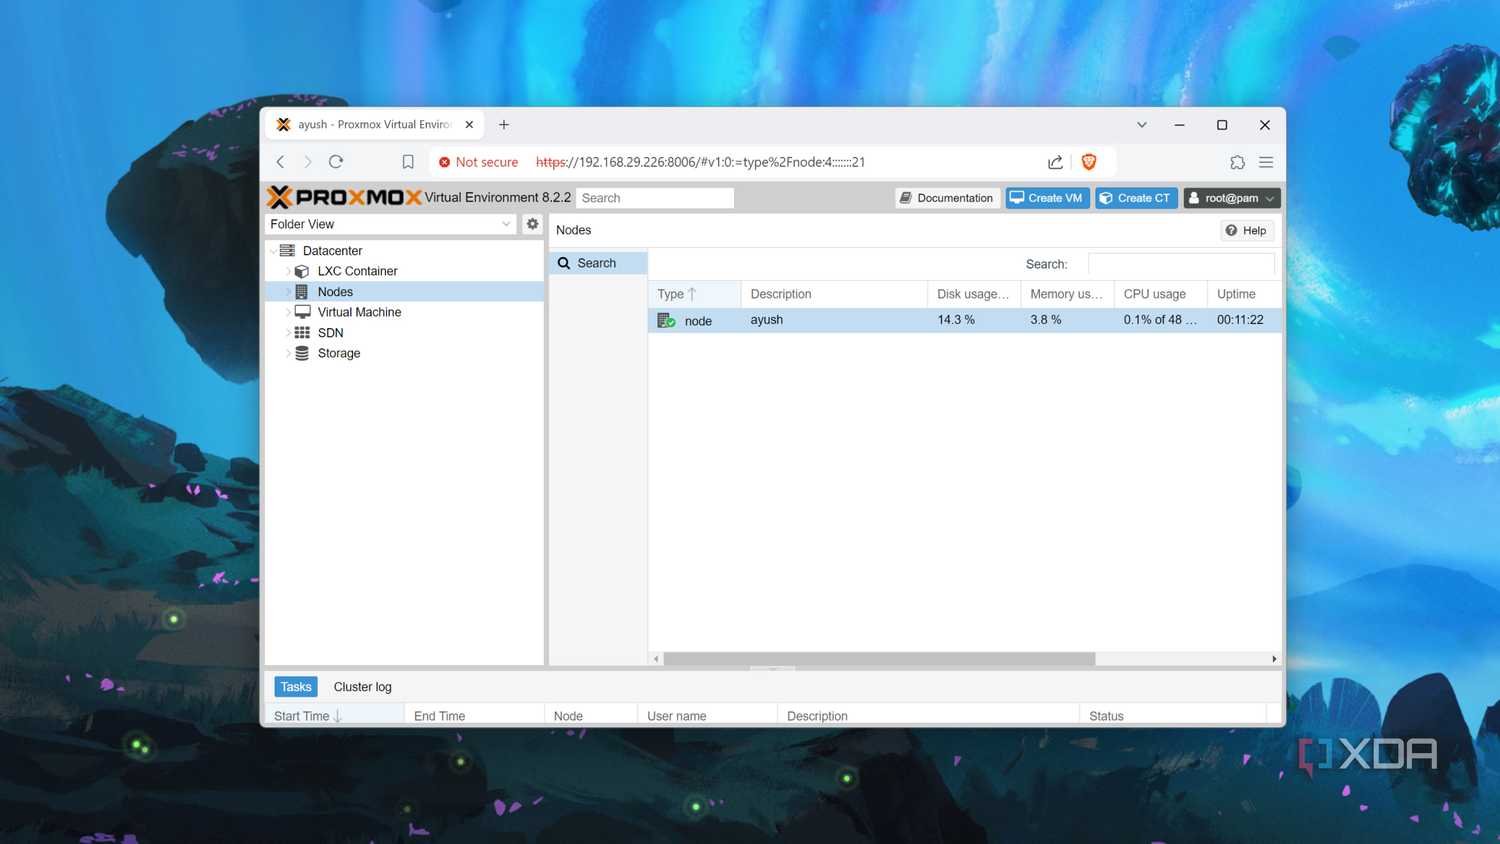
Task: Click the Proxmox logo
Action: (344, 197)
